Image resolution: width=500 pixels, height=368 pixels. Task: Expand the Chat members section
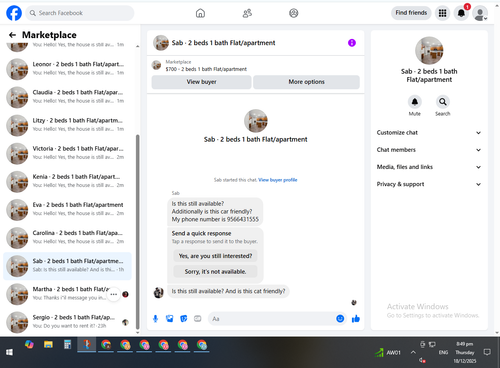tap(429, 150)
